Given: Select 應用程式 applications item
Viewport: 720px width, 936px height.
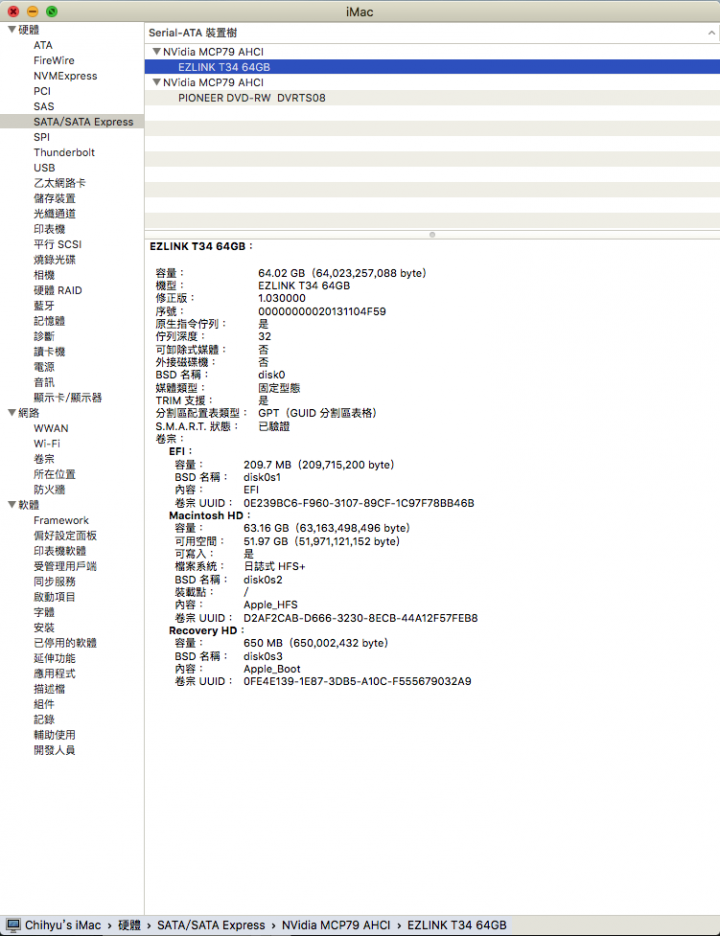Looking at the screenshot, I should 54,673.
